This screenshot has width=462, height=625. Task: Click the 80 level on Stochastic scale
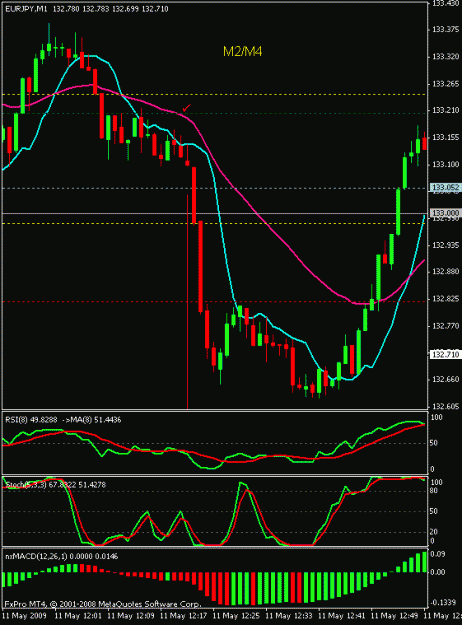434,491
